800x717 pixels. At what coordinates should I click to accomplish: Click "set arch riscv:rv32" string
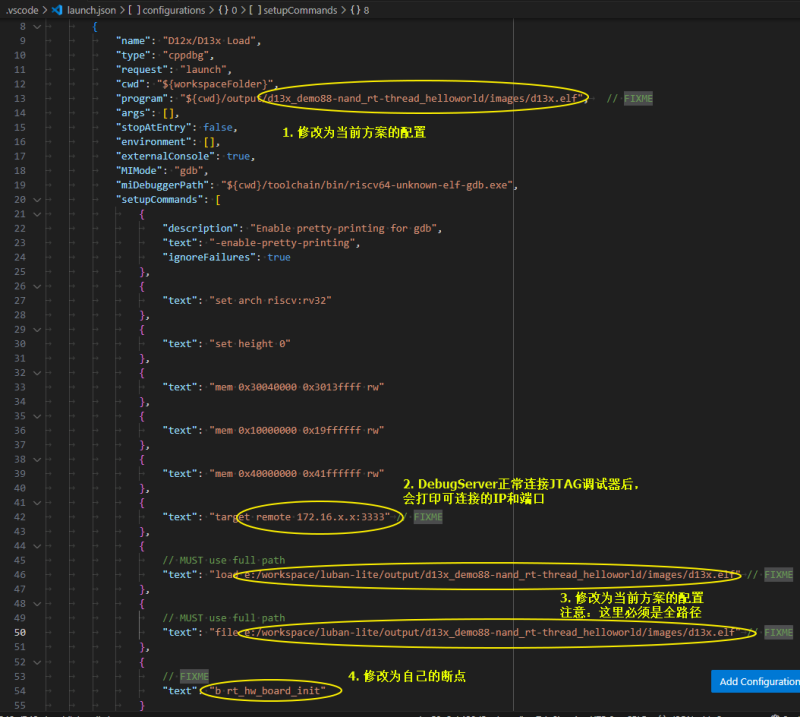(x=270, y=301)
